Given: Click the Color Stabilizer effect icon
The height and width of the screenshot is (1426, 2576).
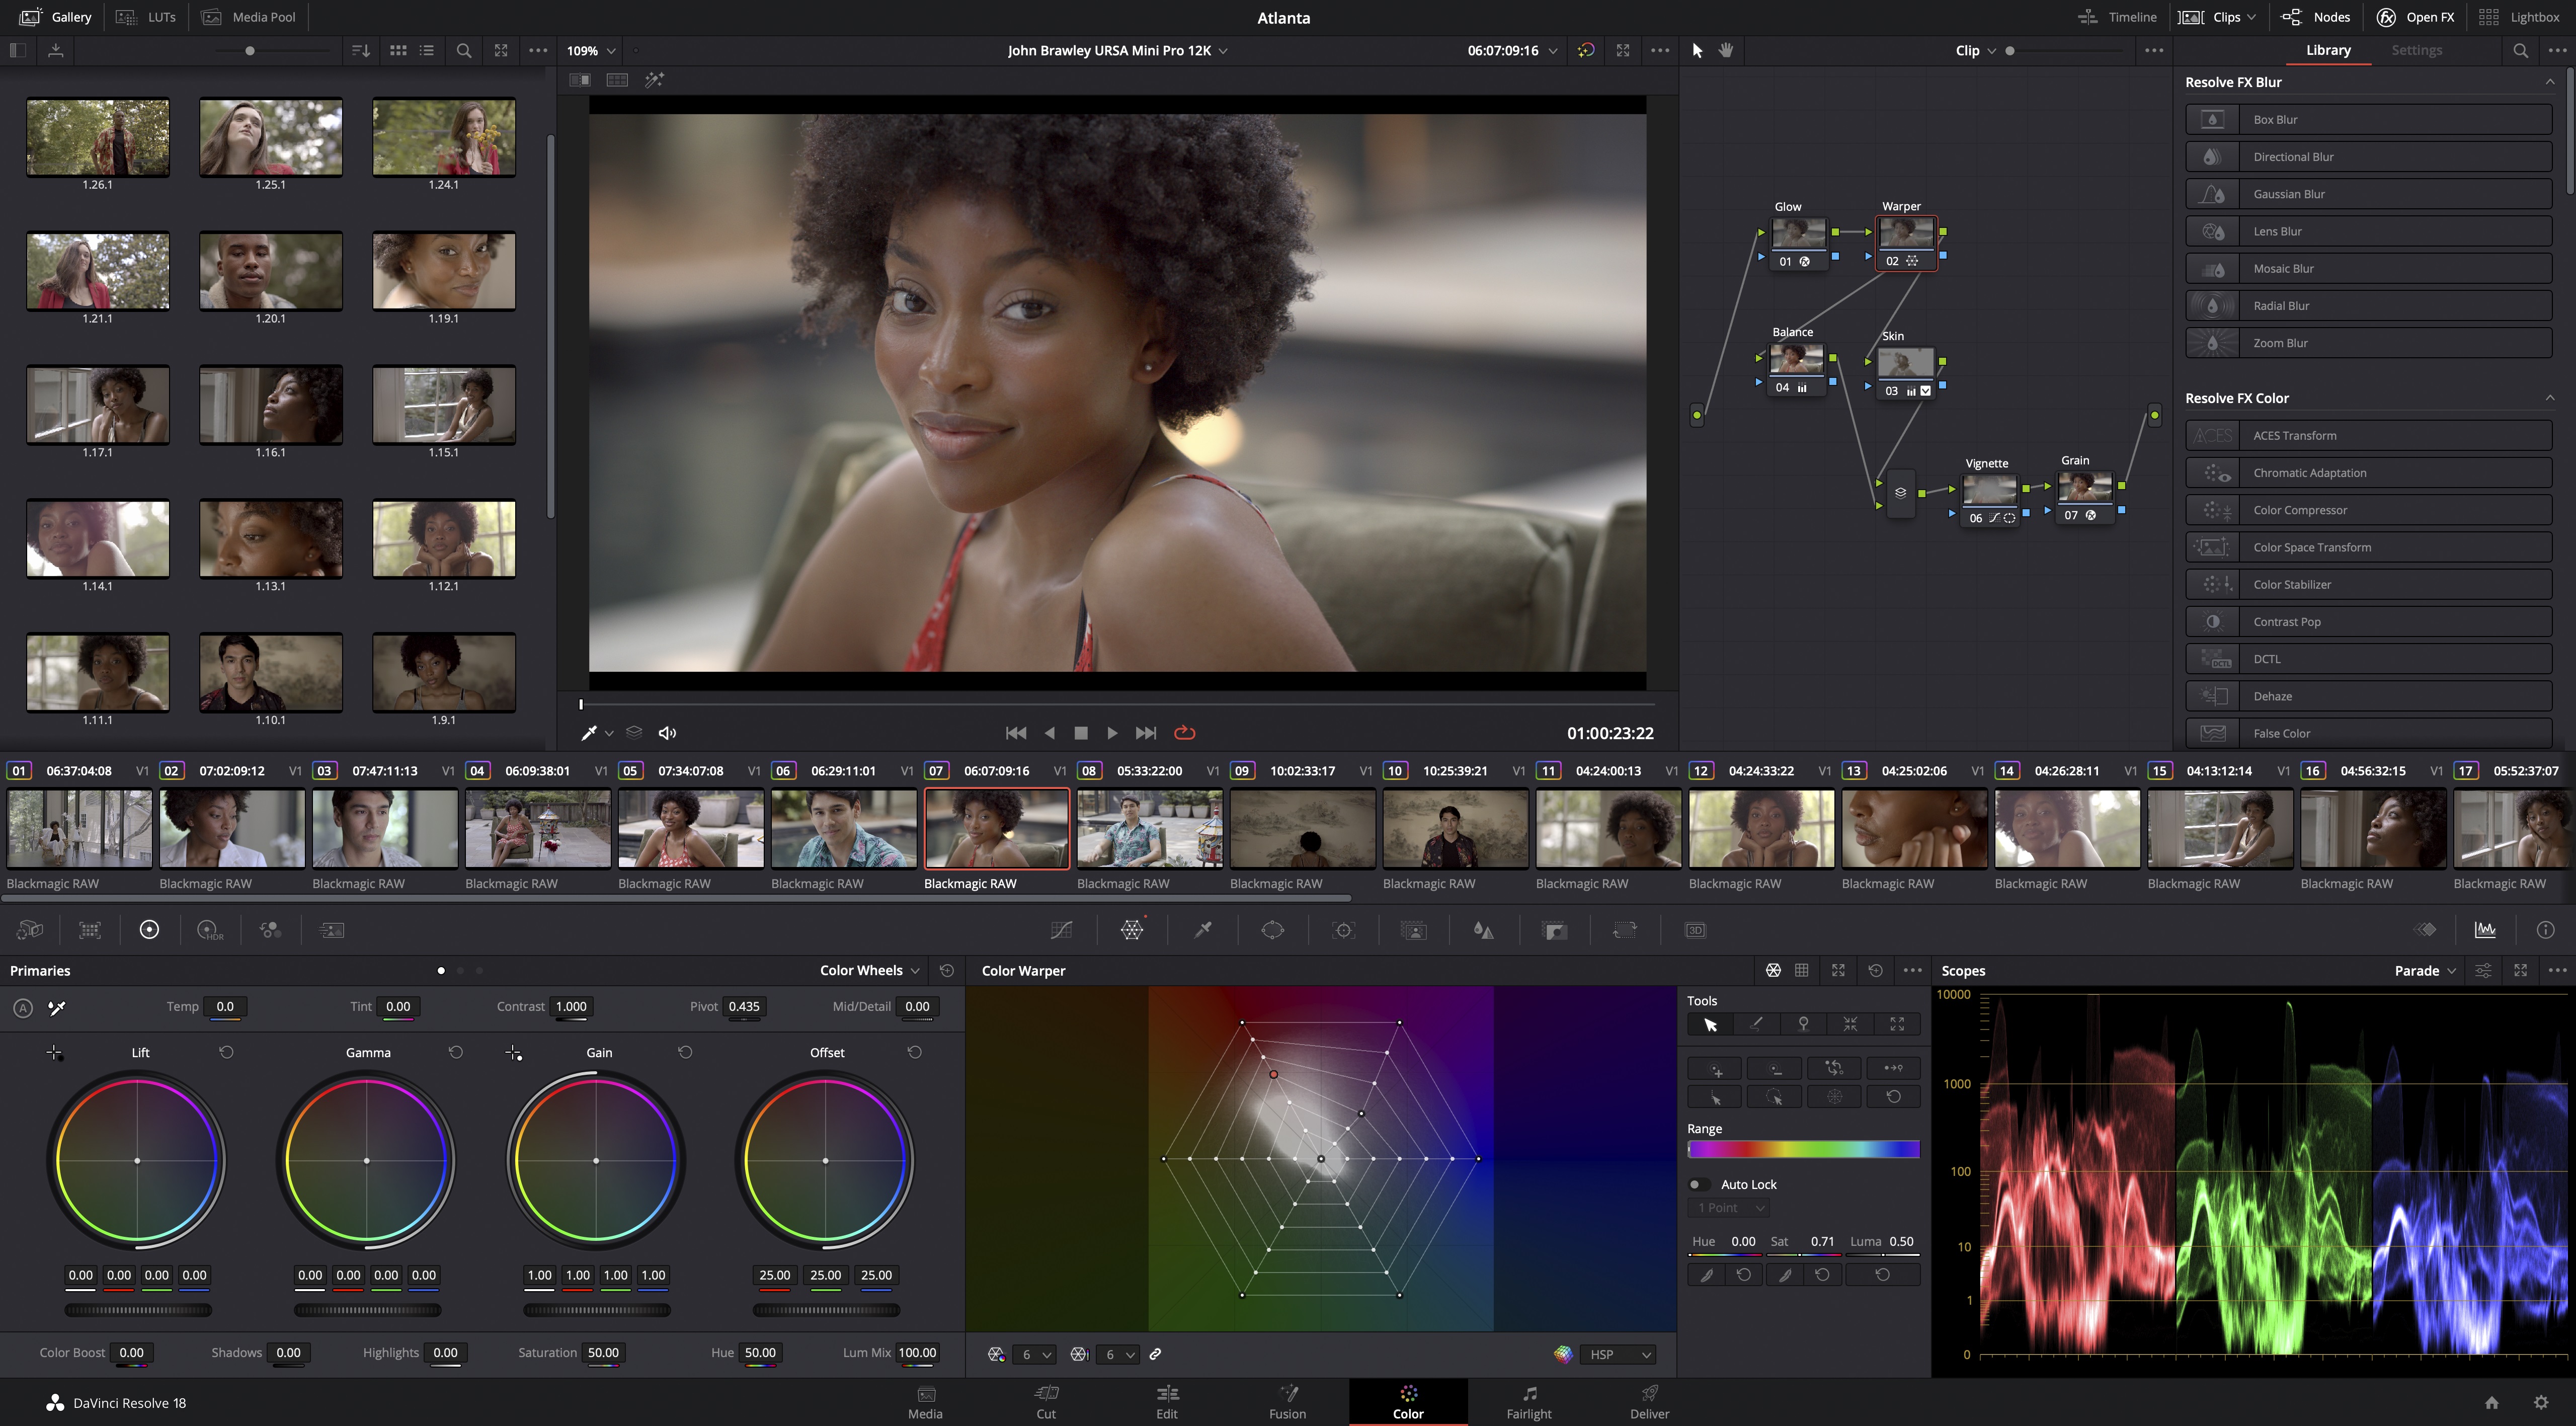Looking at the screenshot, I should click(2214, 583).
